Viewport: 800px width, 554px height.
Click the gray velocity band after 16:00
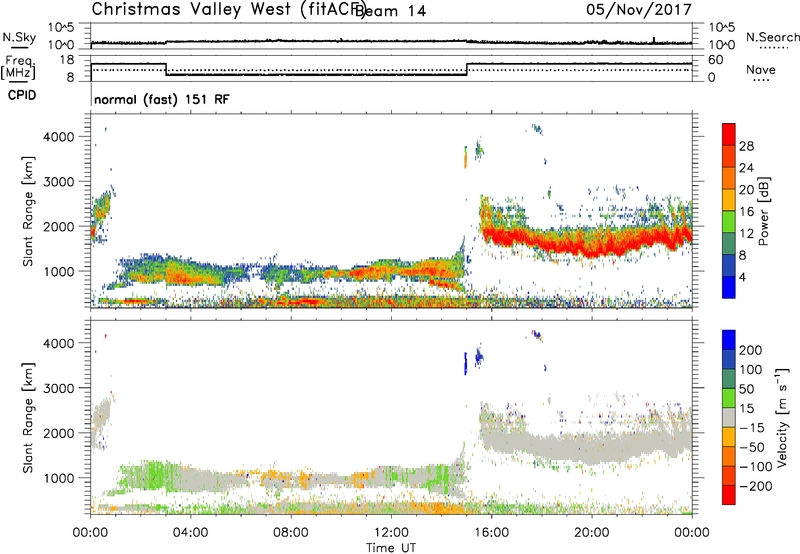coord(587,446)
